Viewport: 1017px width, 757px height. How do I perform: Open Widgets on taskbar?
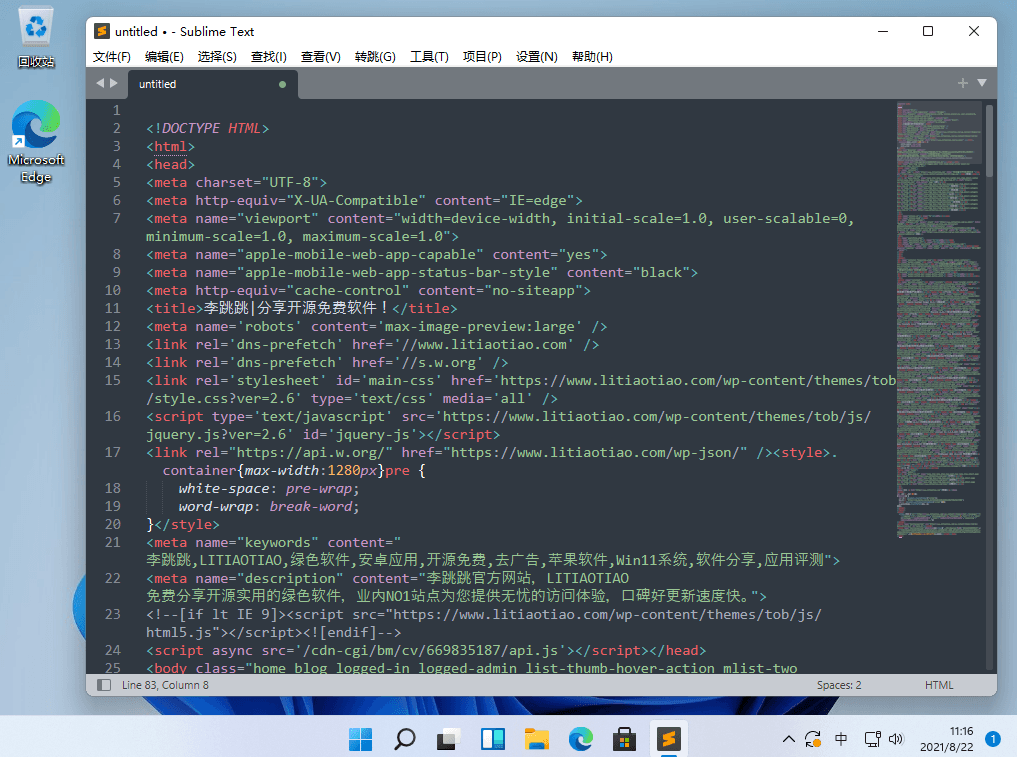pyautogui.click(x=492, y=739)
